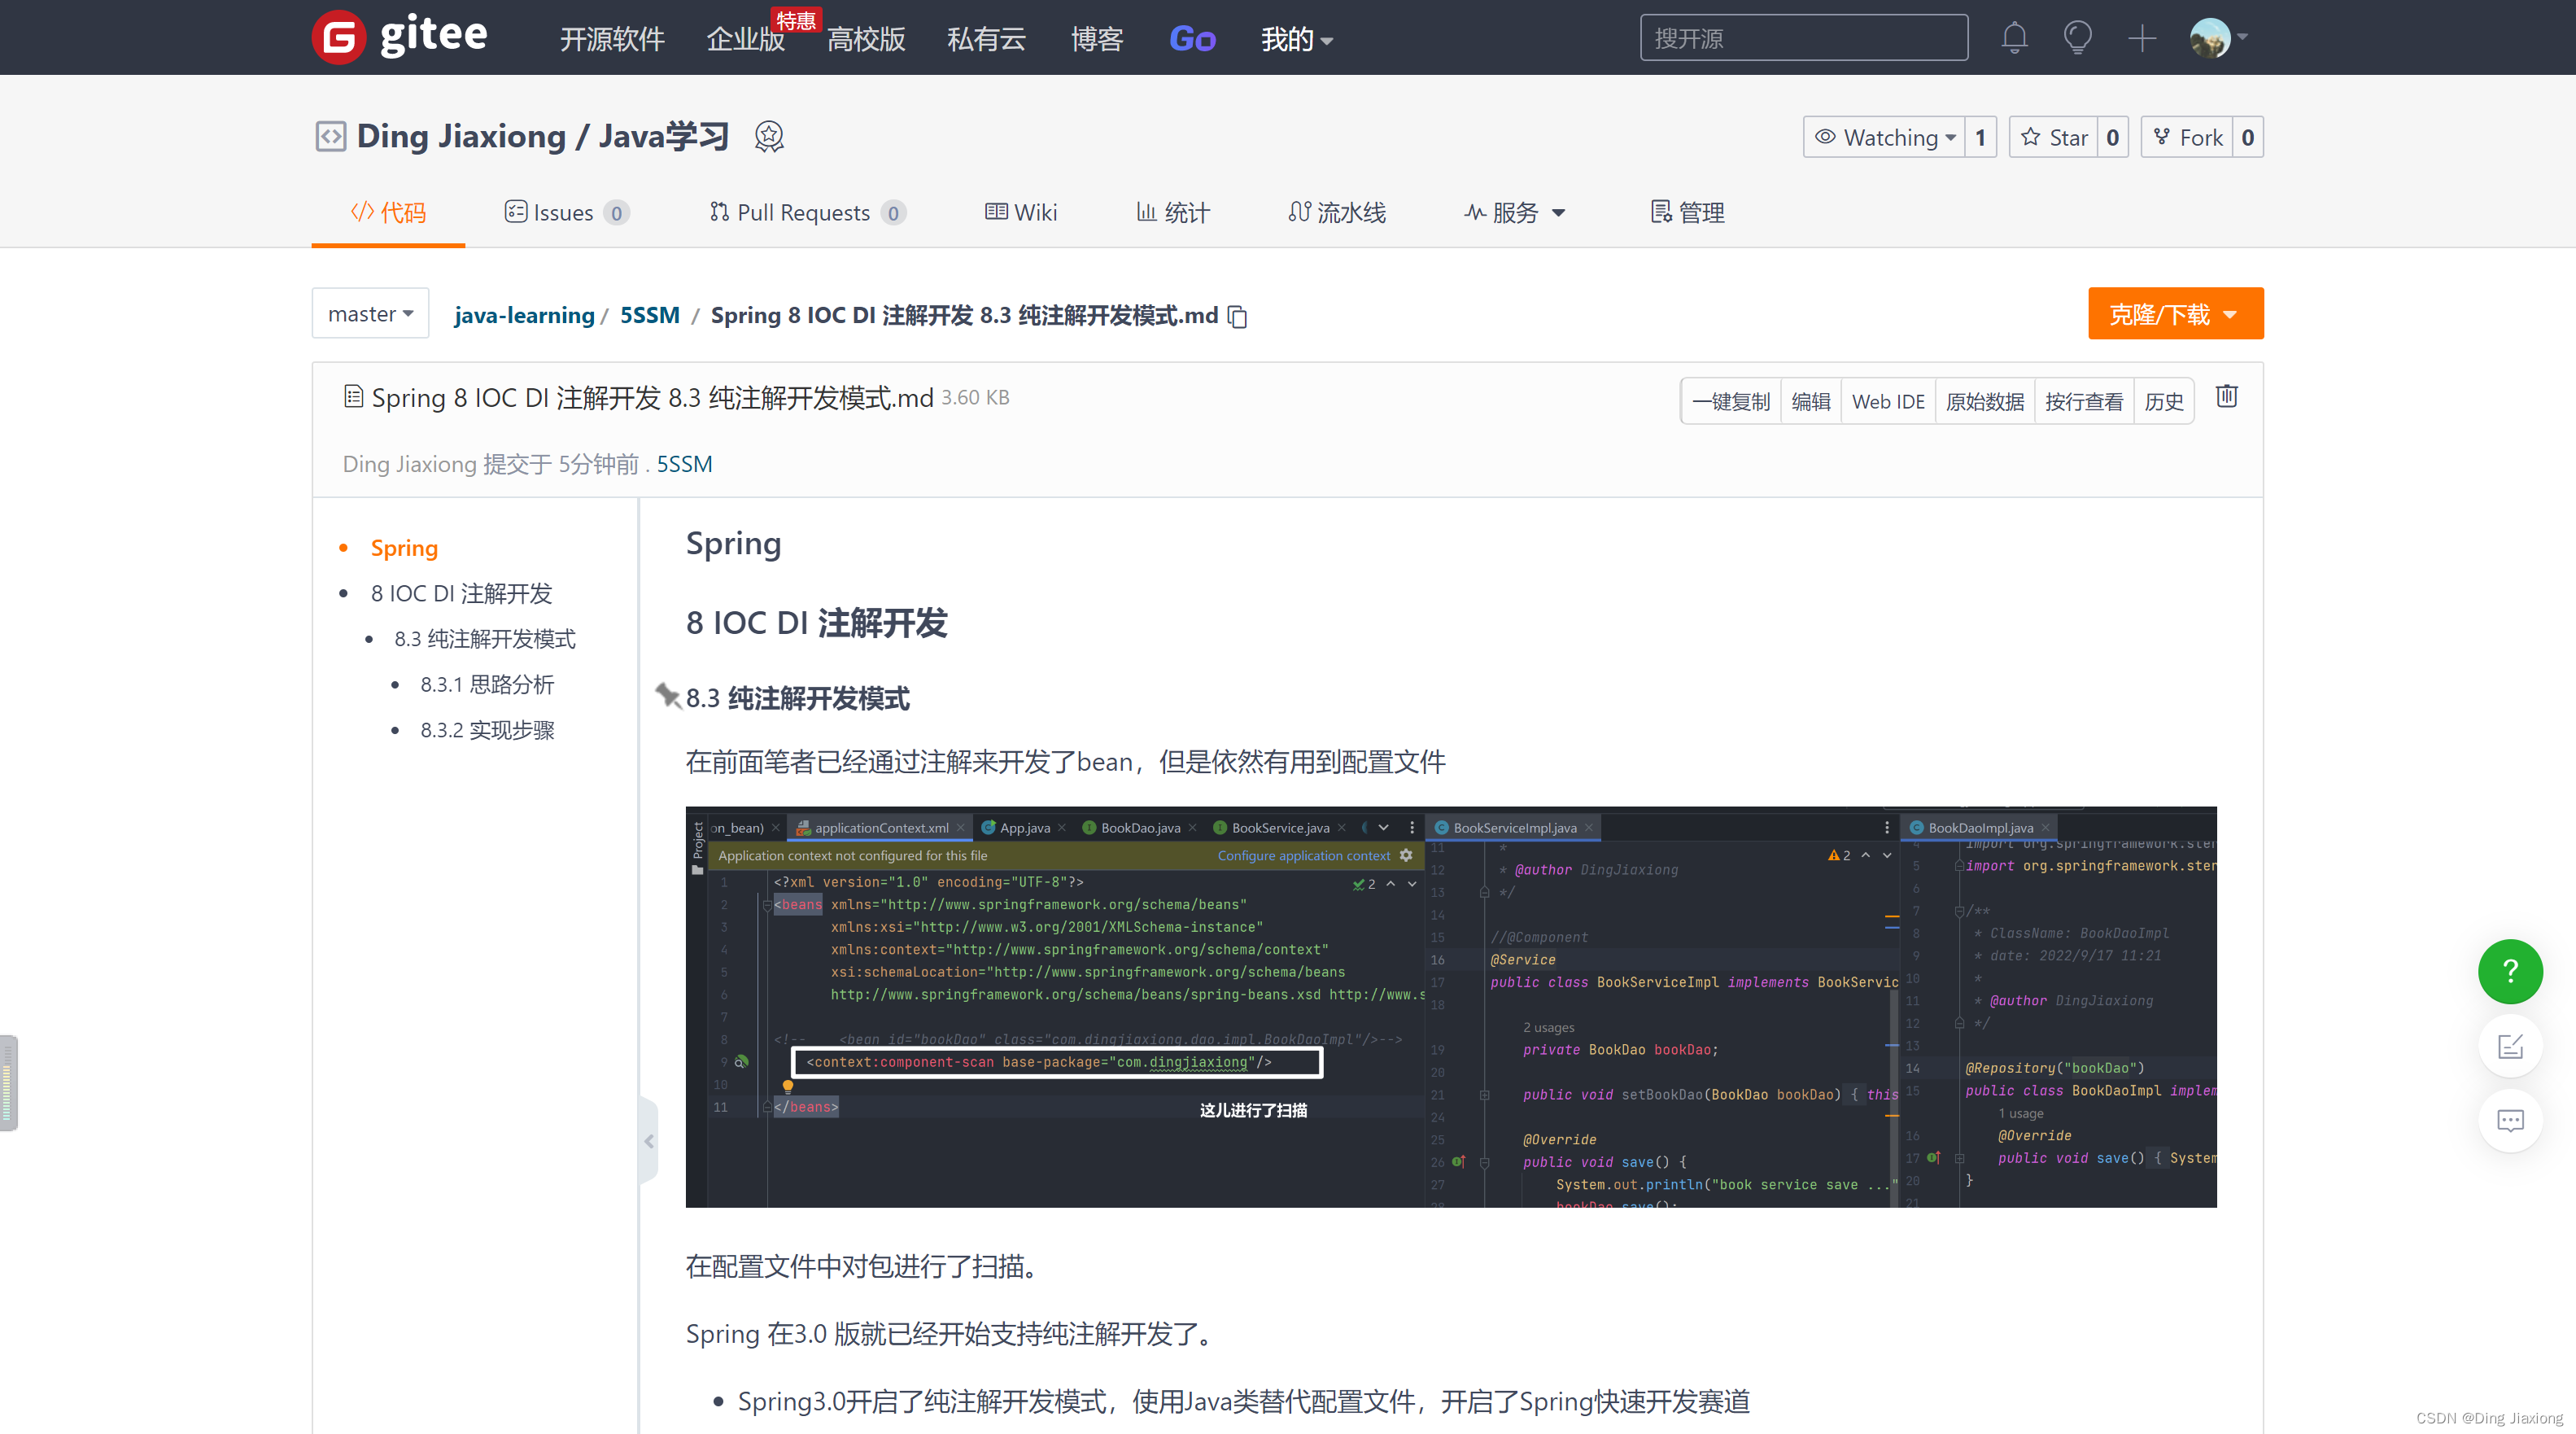Open the floating chat message icon
The width and height of the screenshot is (2576, 1434).
click(2510, 1120)
